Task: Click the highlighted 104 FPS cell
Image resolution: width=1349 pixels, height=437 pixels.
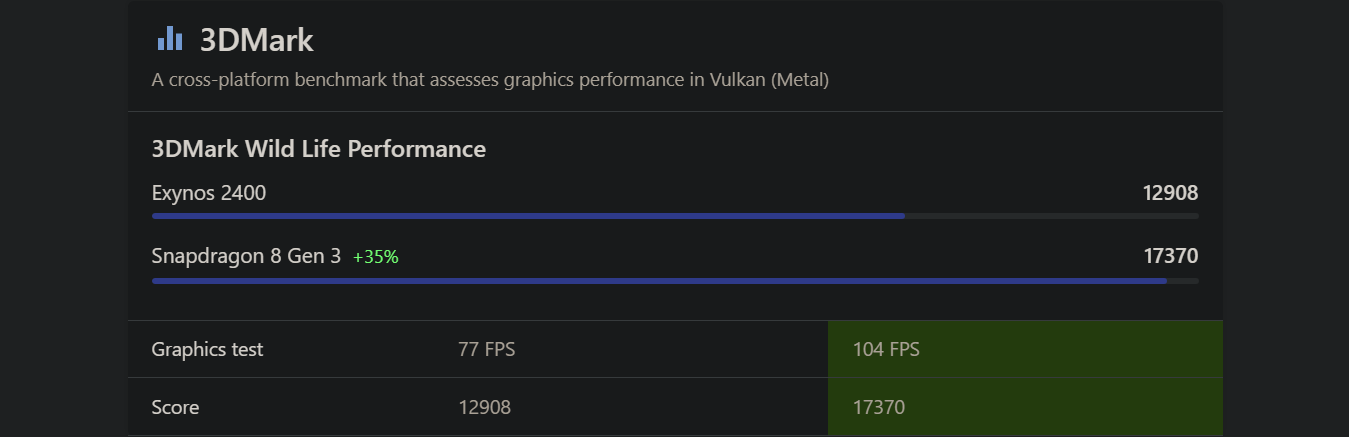Action: pos(1025,349)
